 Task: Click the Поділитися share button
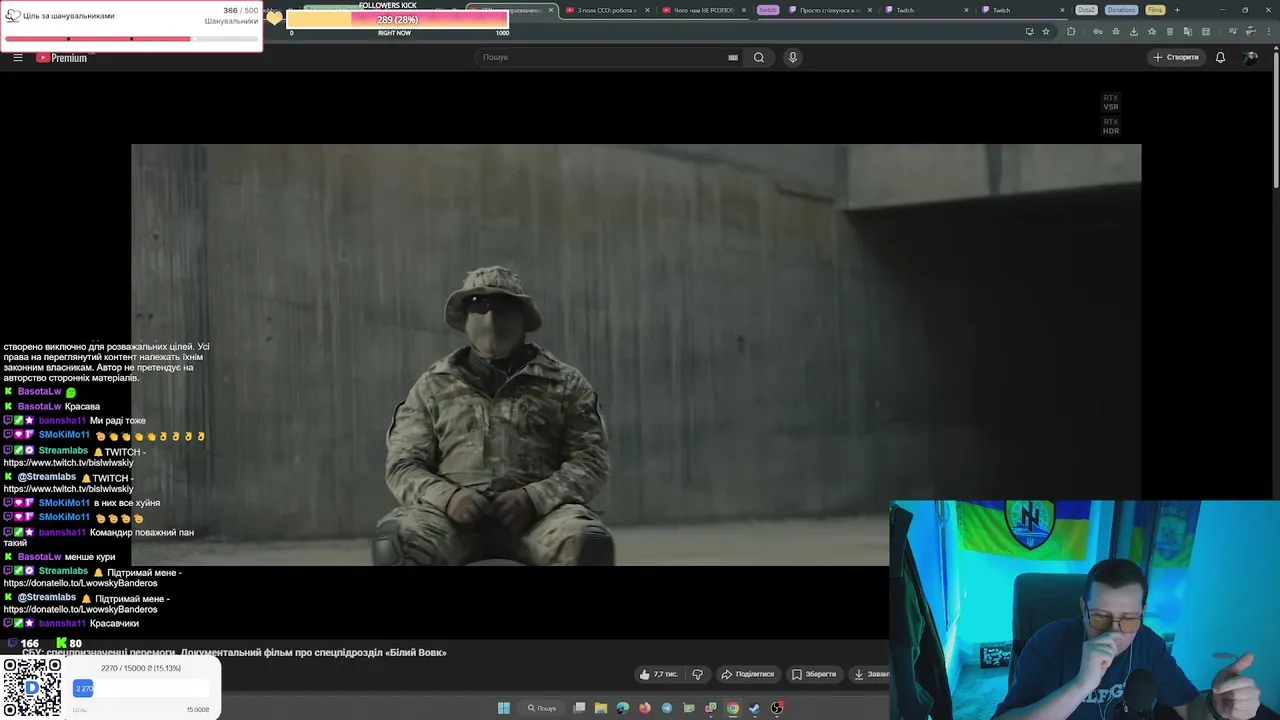pos(748,674)
